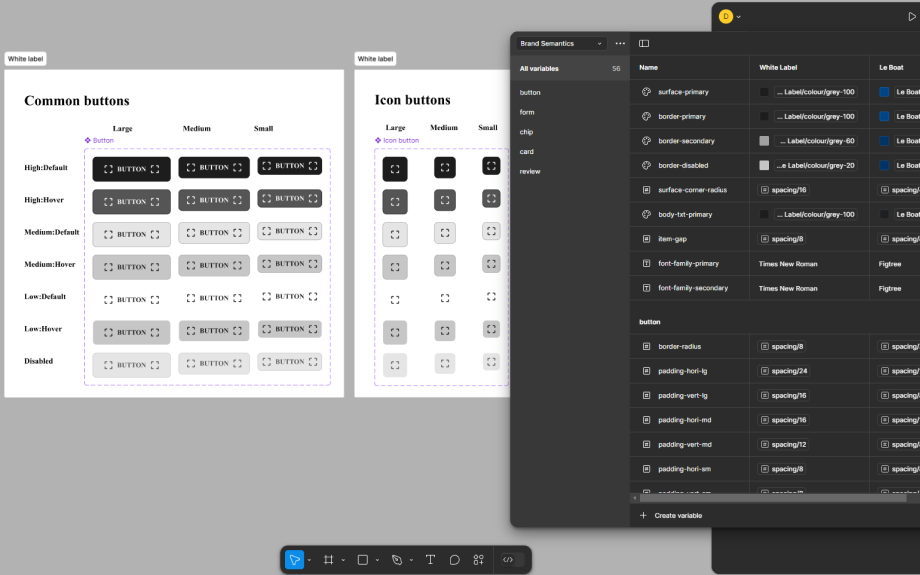
Task: Click the Present play button
Action: 911,17
